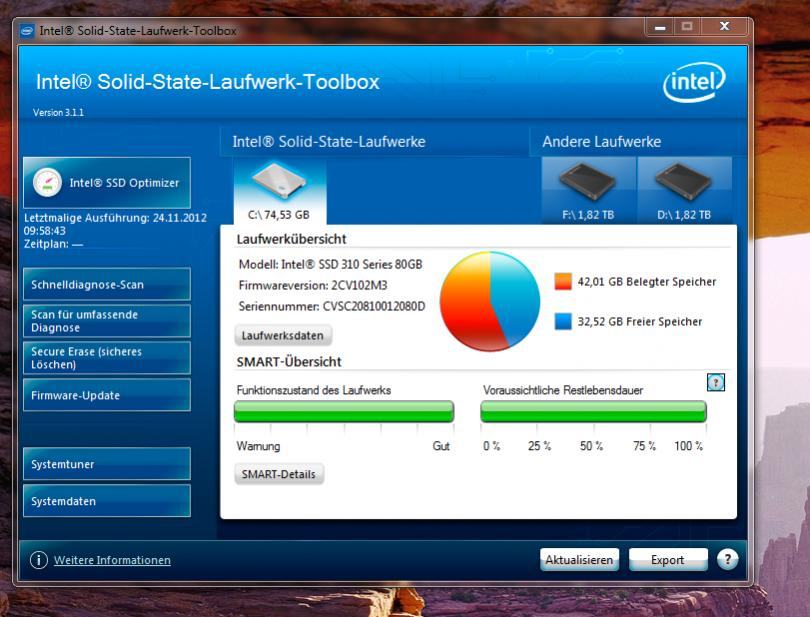Click the 42,01 GB Belegter Speicher label
The image size is (810, 617).
tap(647, 282)
